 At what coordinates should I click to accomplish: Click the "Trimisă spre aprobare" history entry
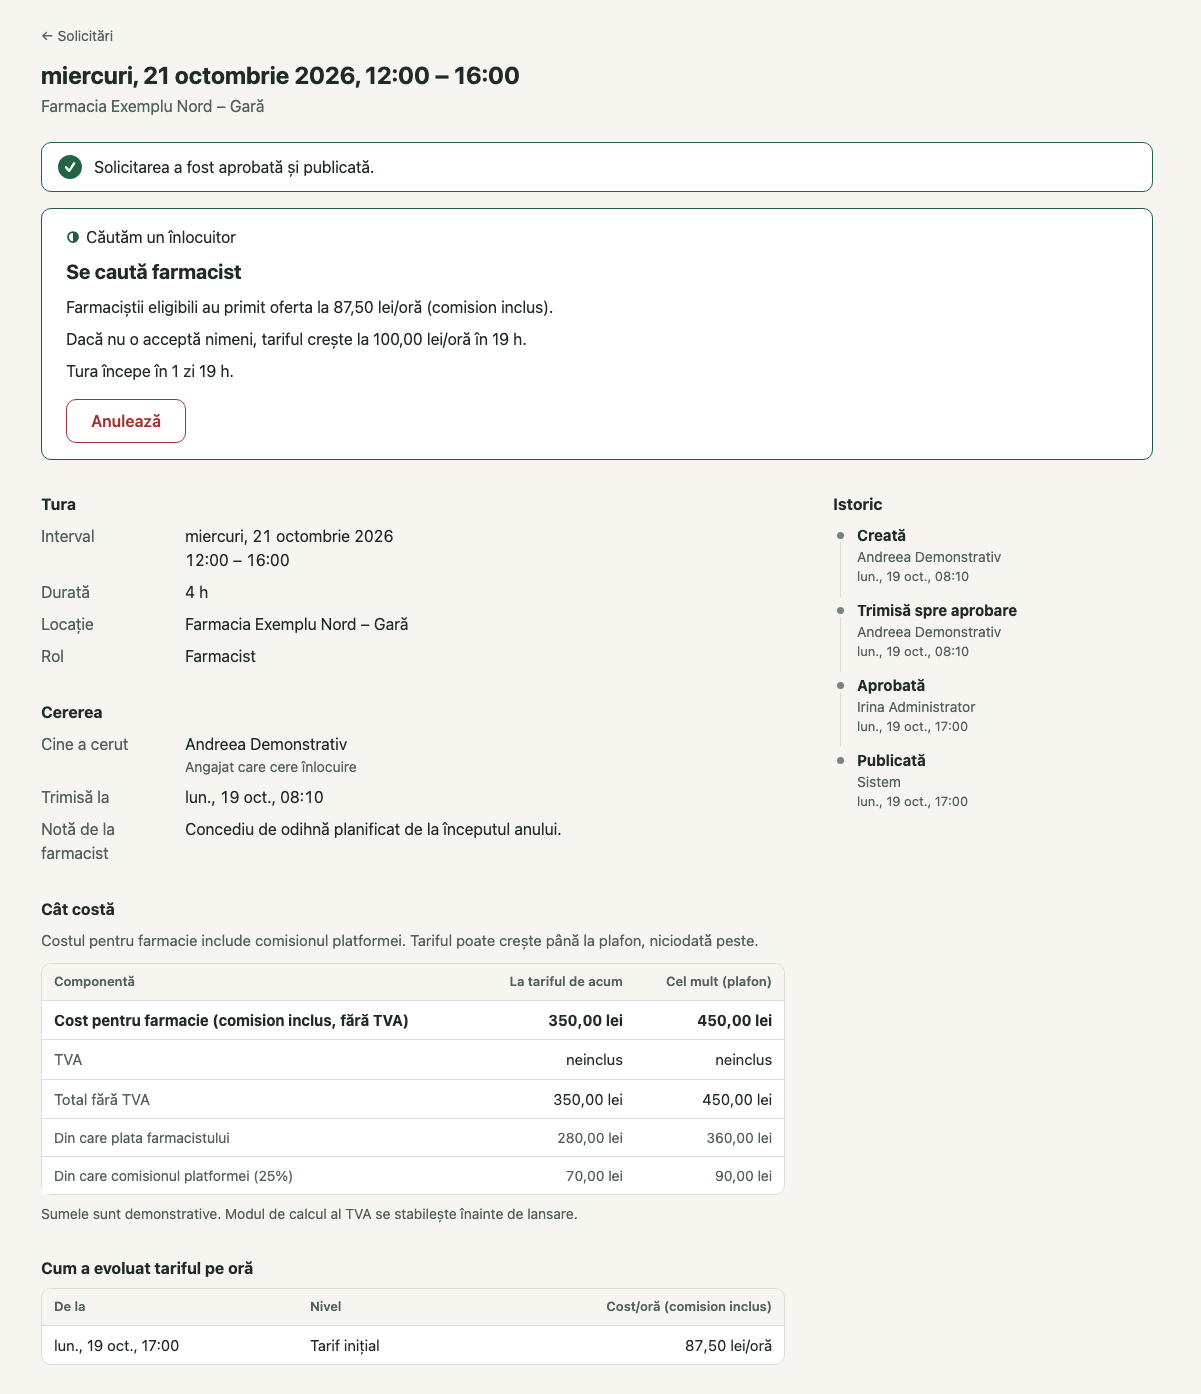coord(937,611)
